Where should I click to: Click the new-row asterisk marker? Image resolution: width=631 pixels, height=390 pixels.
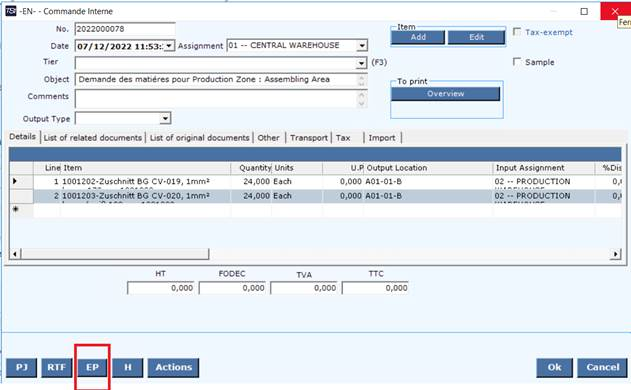coord(15,209)
